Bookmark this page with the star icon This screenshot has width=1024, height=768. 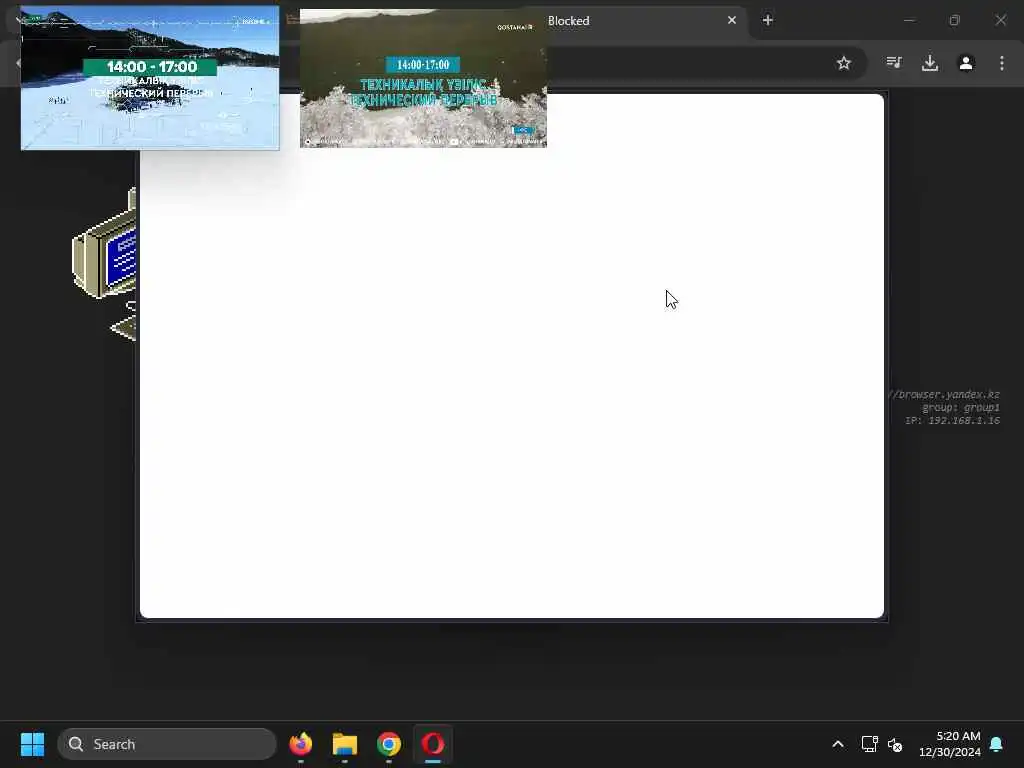click(x=844, y=63)
